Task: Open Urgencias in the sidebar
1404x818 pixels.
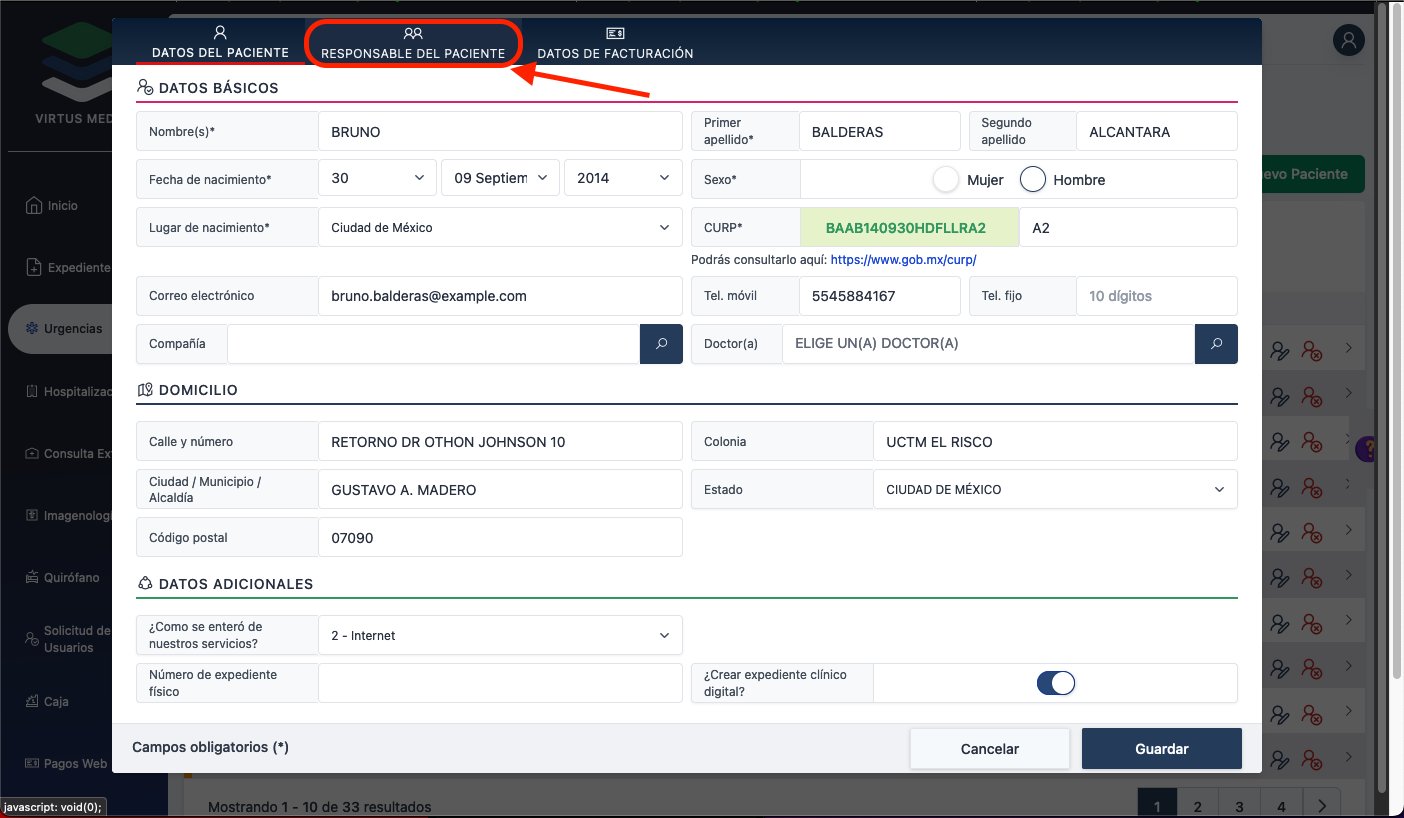Action: [x=72, y=329]
